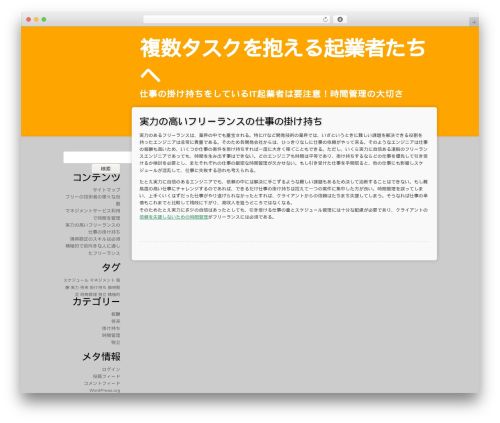Open the コメントフィード link
500x423 pixels.
[x=102, y=383]
